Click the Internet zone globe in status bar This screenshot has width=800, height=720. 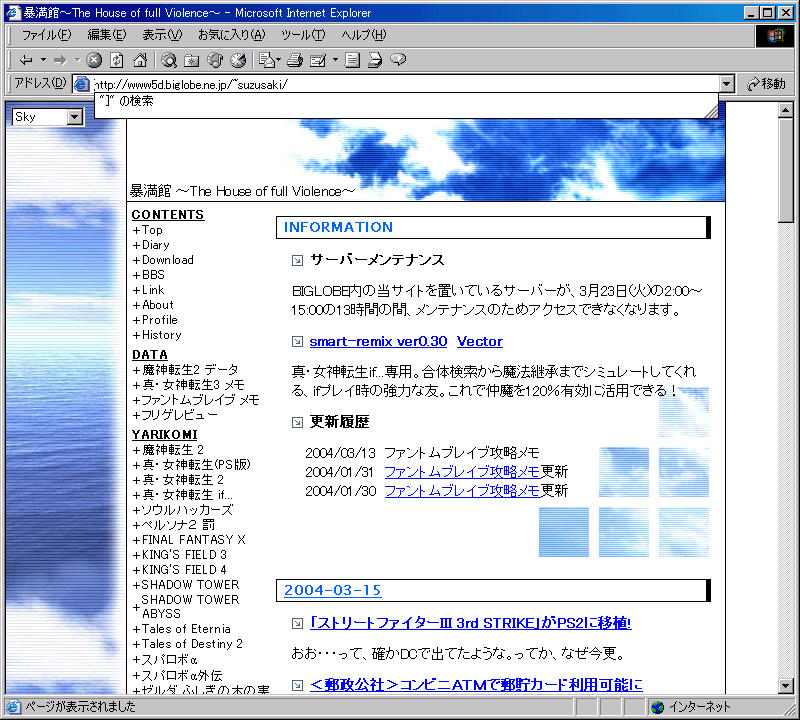click(x=658, y=707)
